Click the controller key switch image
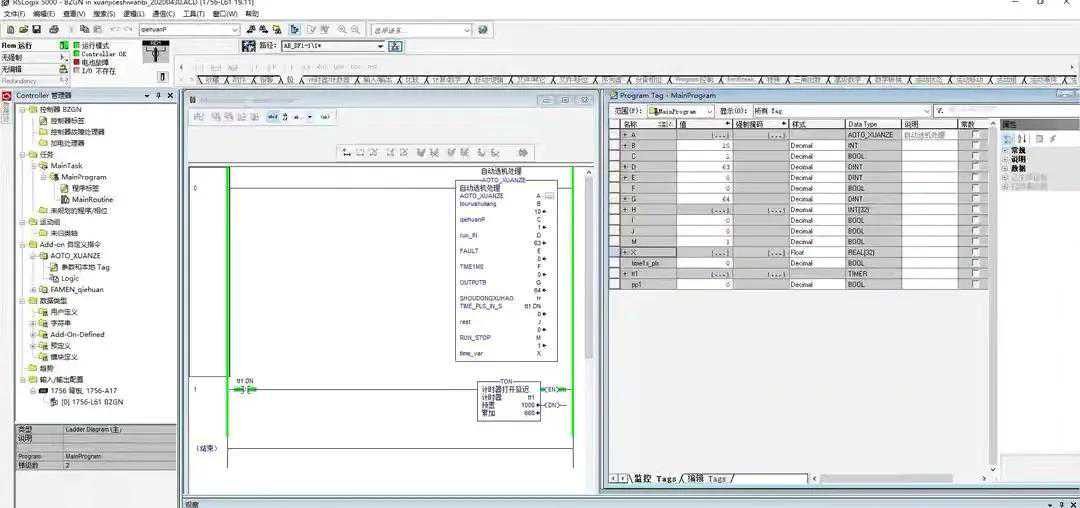Screen dimensions: 1080x508 pyautogui.click(x=156, y=51)
